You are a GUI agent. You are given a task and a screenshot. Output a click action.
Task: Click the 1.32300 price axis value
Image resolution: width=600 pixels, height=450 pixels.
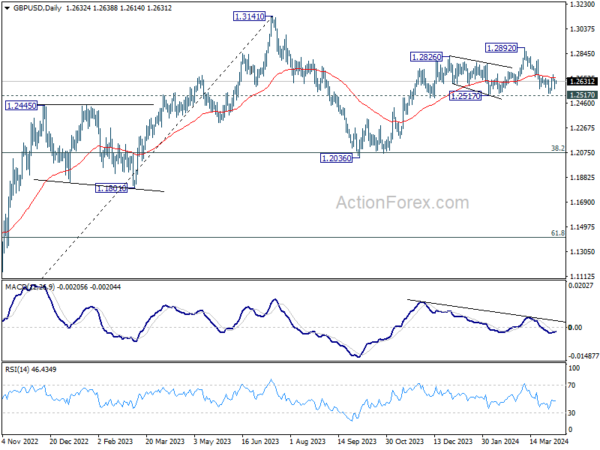pyautogui.click(x=582, y=4)
